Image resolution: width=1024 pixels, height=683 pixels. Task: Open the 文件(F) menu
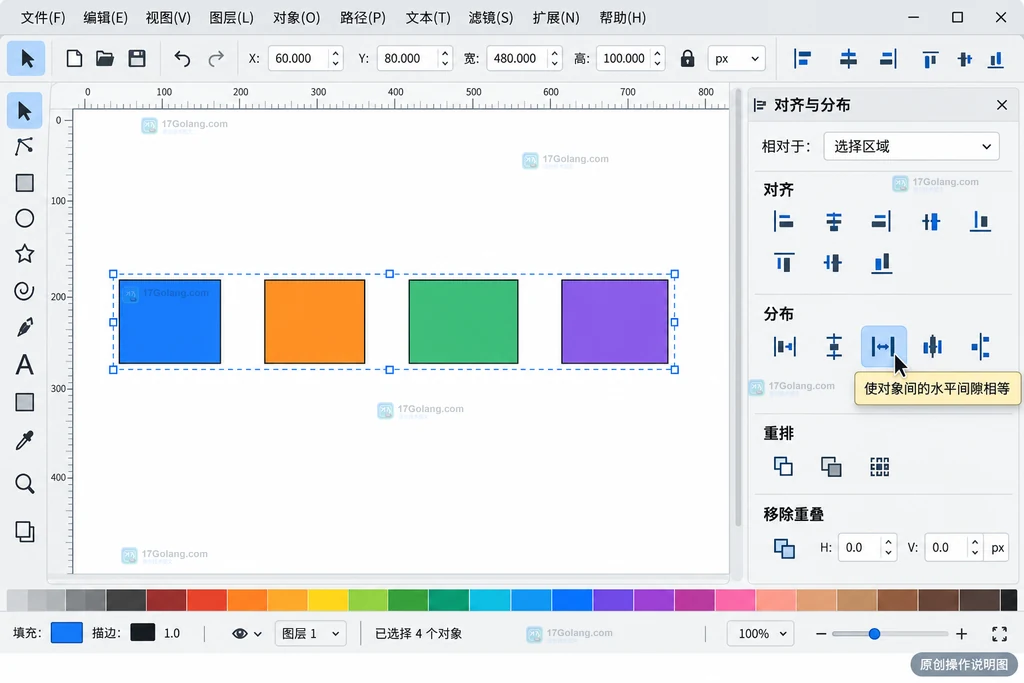pyautogui.click(x=43, y=18)
